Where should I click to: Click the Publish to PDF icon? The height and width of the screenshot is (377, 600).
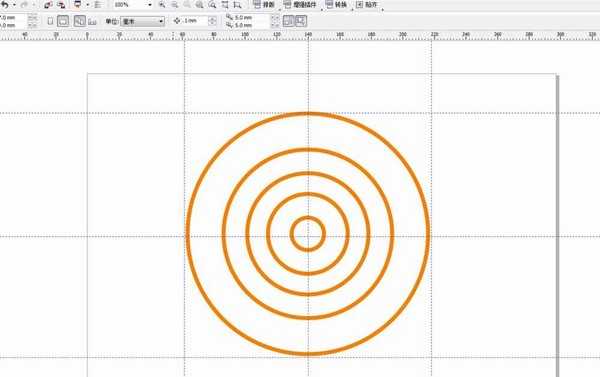coord(77,5)
